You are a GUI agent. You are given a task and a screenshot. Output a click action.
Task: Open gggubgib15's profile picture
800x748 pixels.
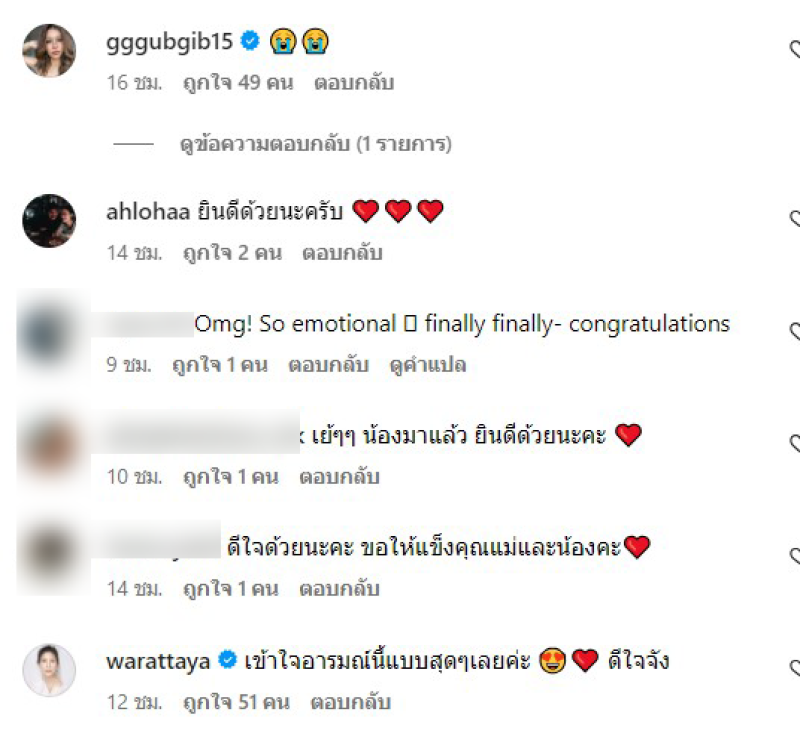click(x=49, y=50)
